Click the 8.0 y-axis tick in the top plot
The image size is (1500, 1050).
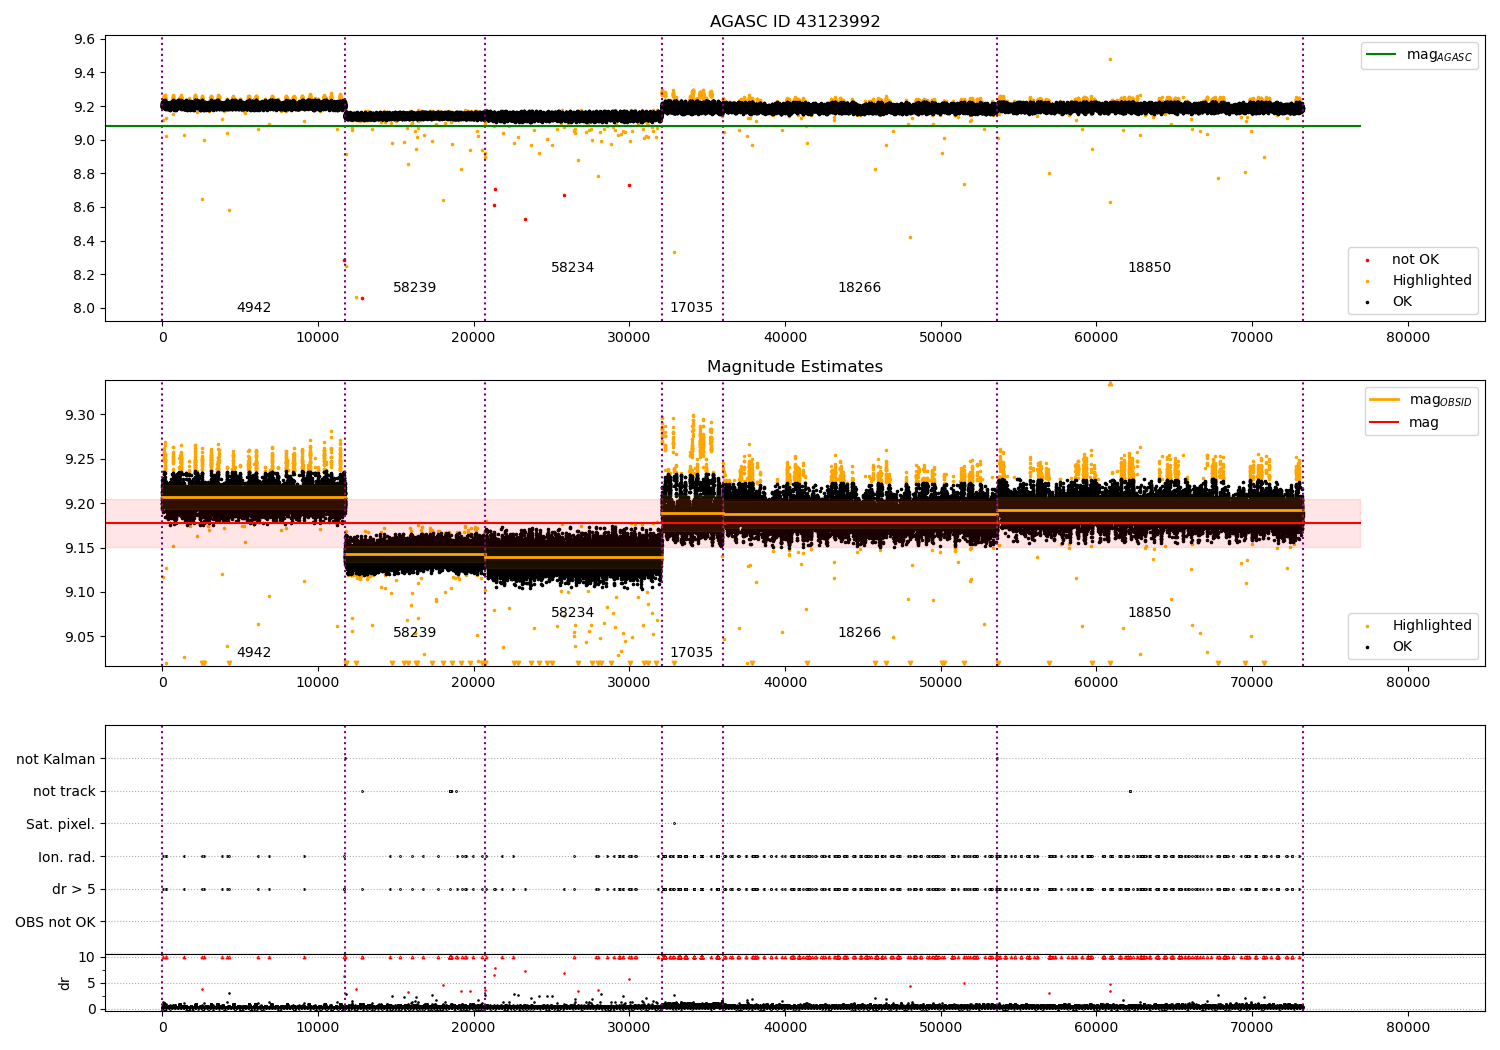(x=85, y=309)
